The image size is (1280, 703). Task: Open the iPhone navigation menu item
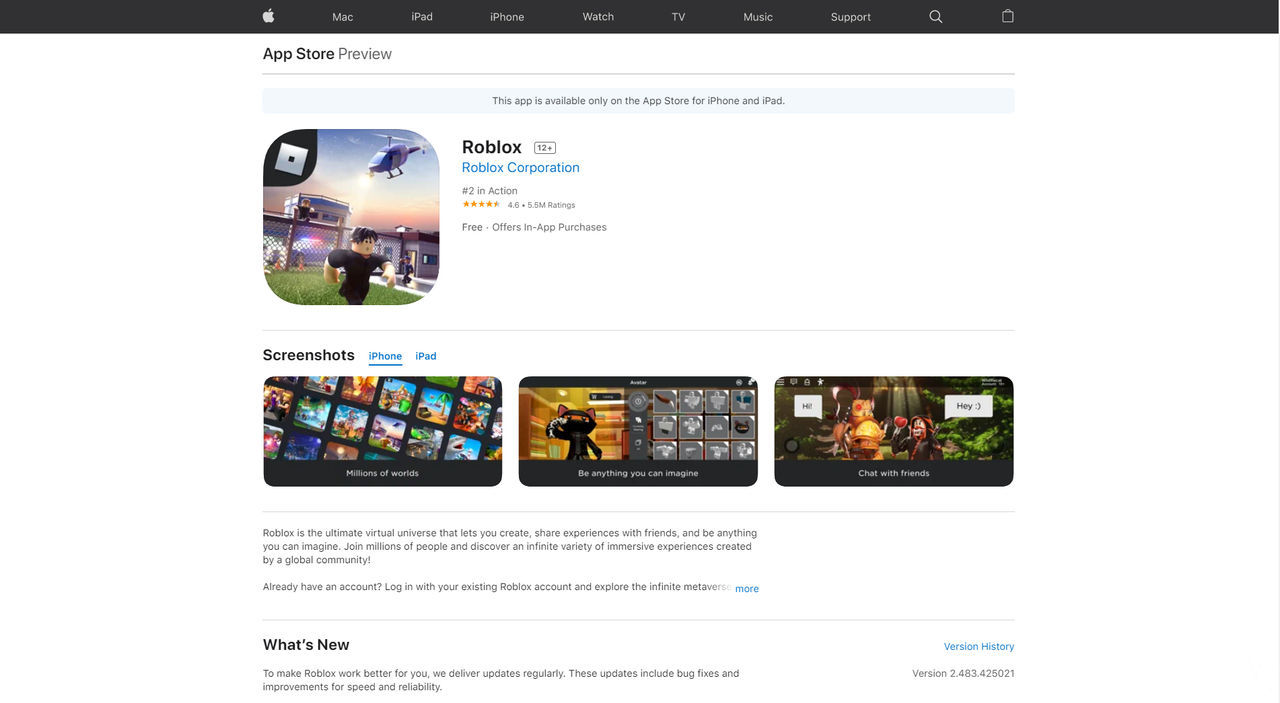click(507, 17)
